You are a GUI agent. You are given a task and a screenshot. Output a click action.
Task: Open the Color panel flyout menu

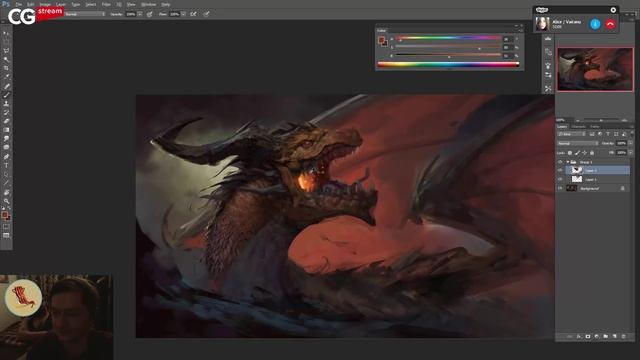pos(520,31)
